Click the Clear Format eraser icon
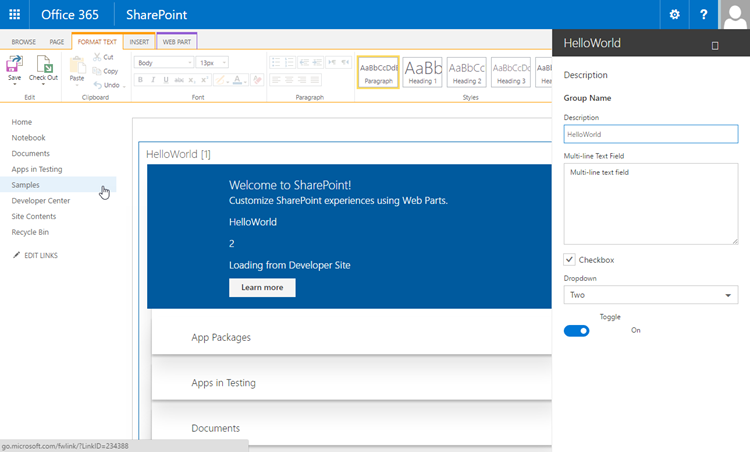750x452 pixels. pyautogui.click(x=257, y=80)
